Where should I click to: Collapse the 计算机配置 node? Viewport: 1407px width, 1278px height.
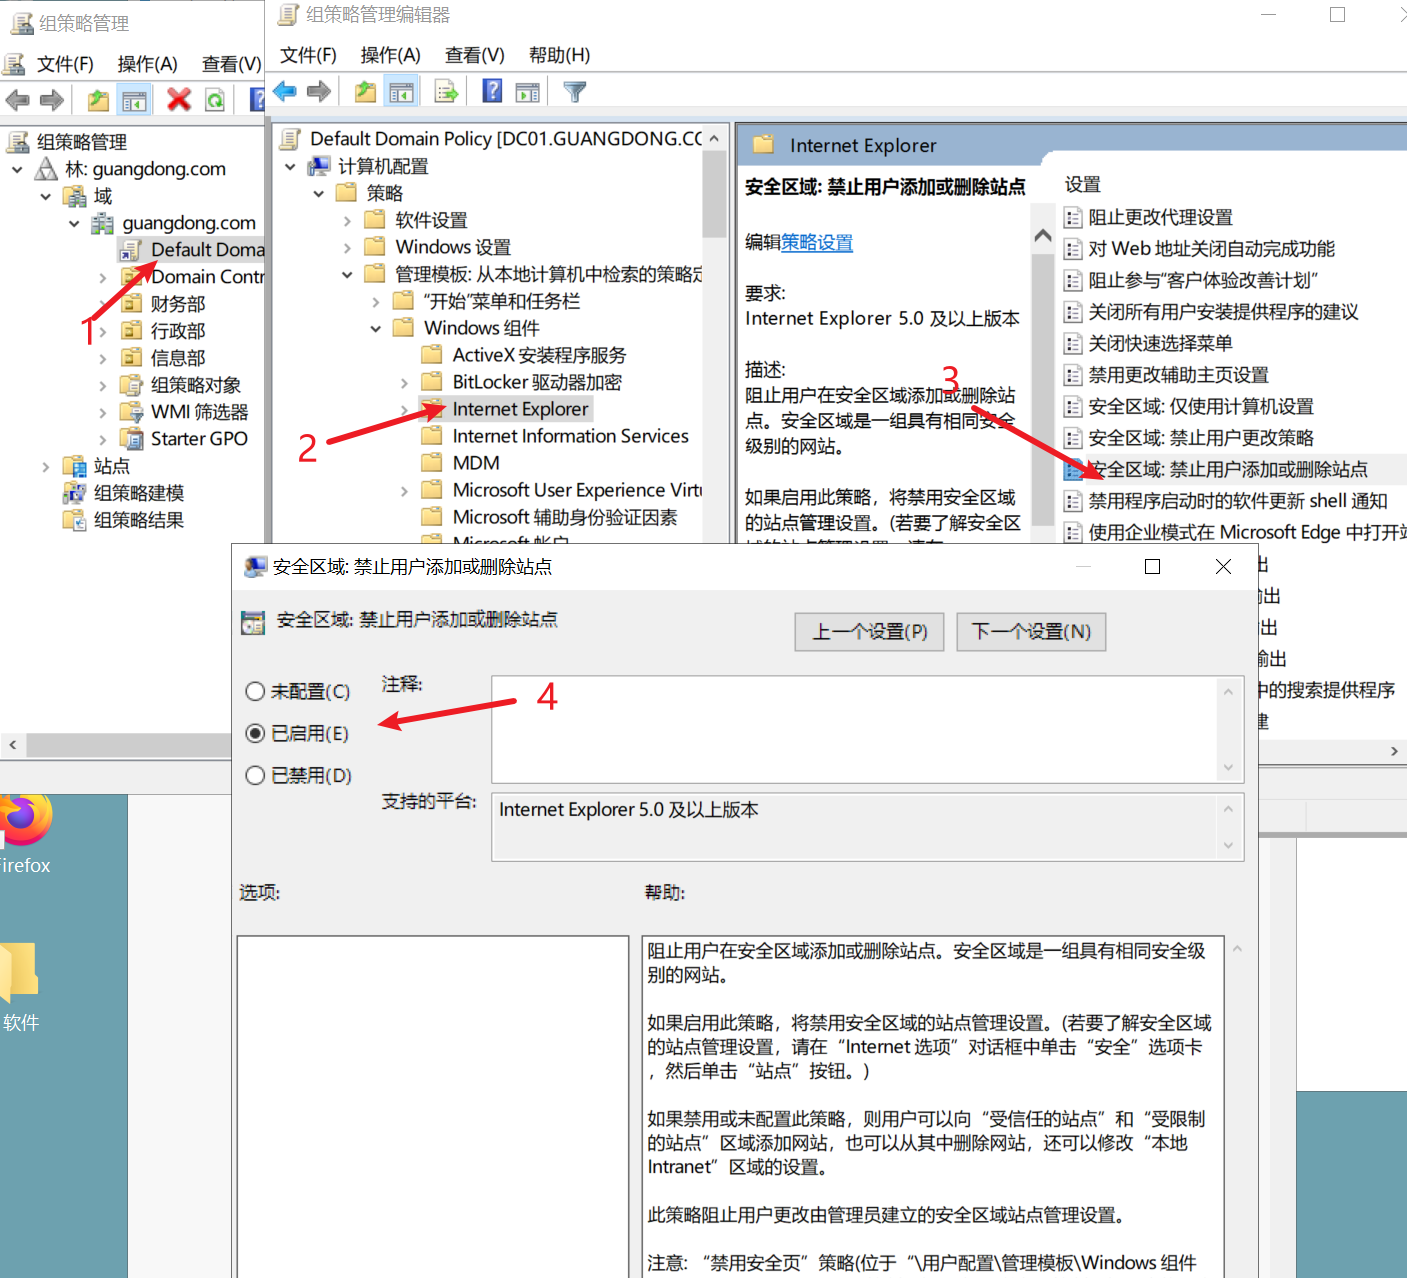(290, 167)
